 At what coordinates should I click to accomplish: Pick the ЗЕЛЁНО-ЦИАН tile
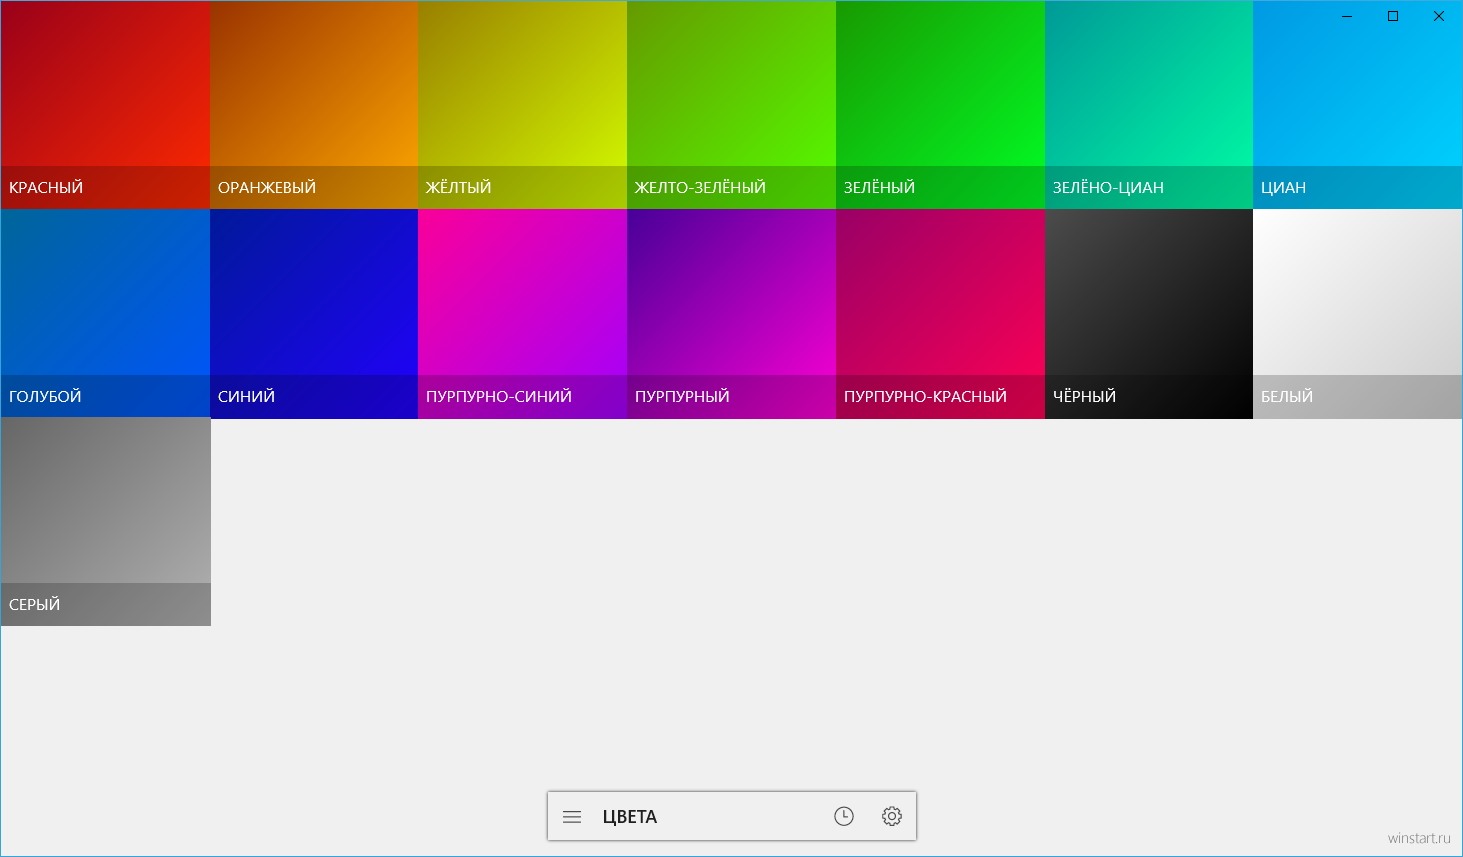click(x=1149, y=105)
